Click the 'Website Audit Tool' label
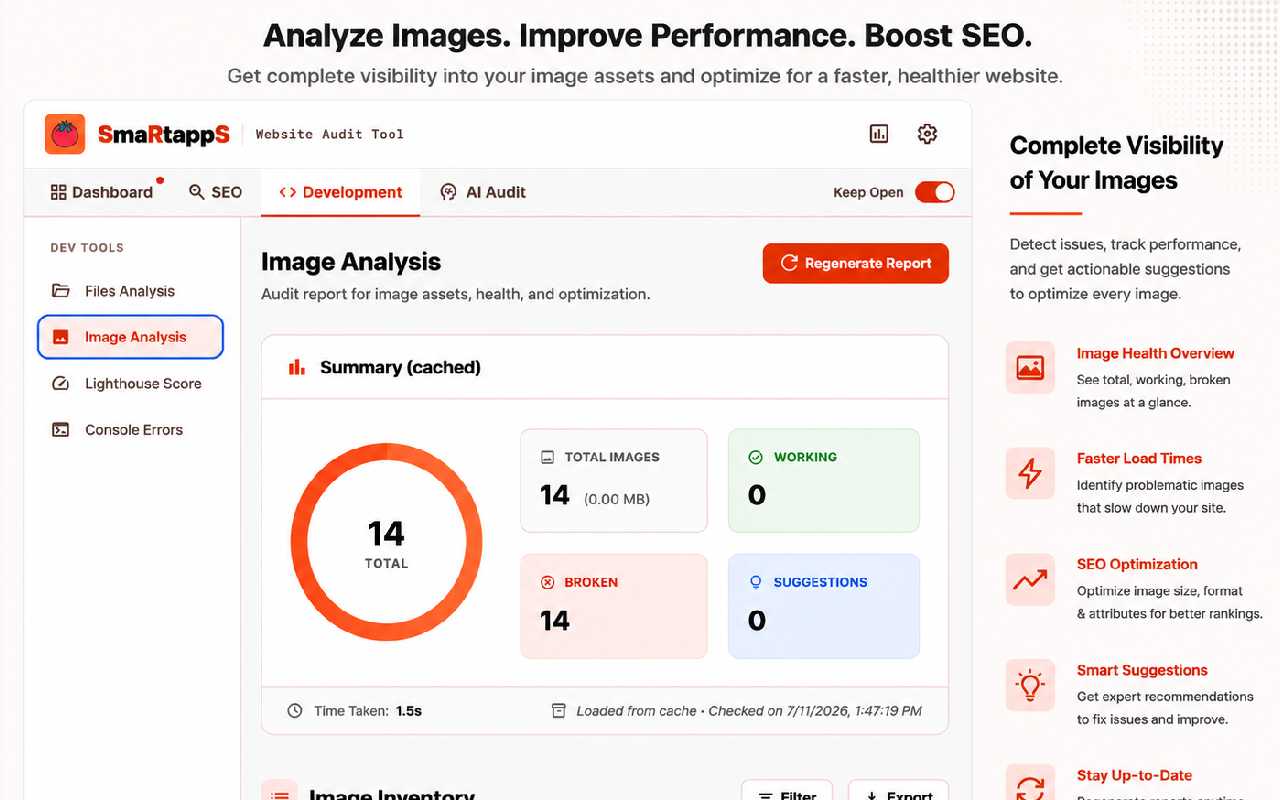Screen dimensions: 1280x800 click(x=330, y=134)
